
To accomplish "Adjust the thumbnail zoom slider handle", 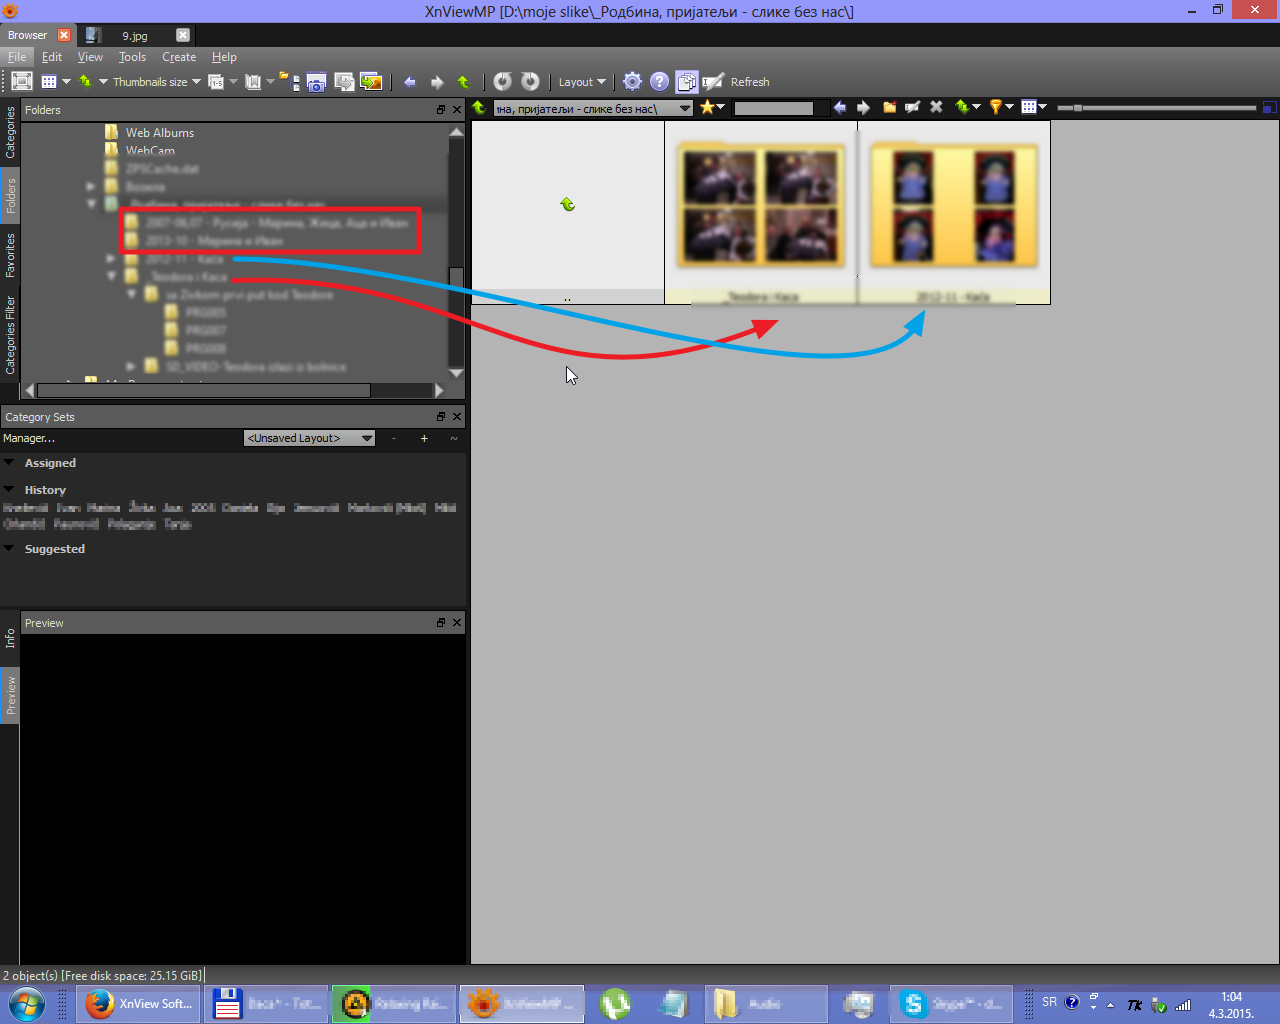I will (x=1077, y=107).
